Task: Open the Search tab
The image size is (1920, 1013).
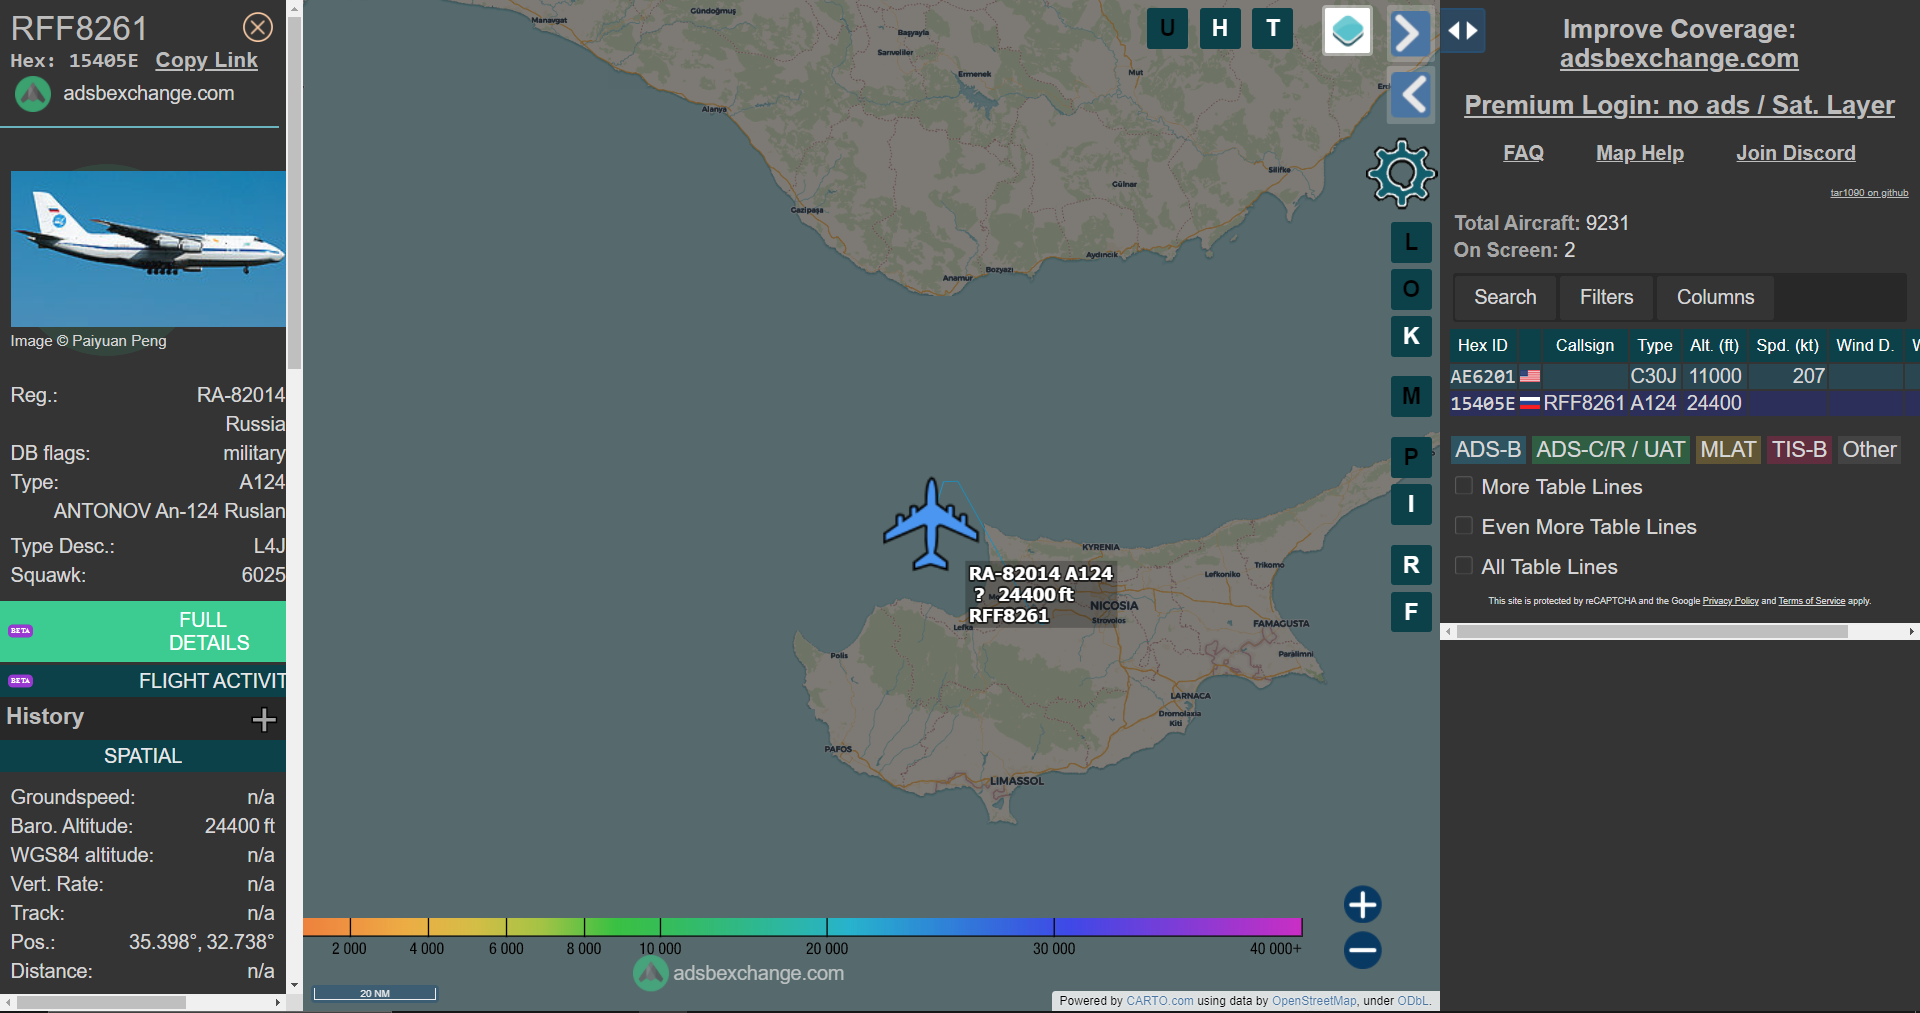Action: pos(1505,297)
